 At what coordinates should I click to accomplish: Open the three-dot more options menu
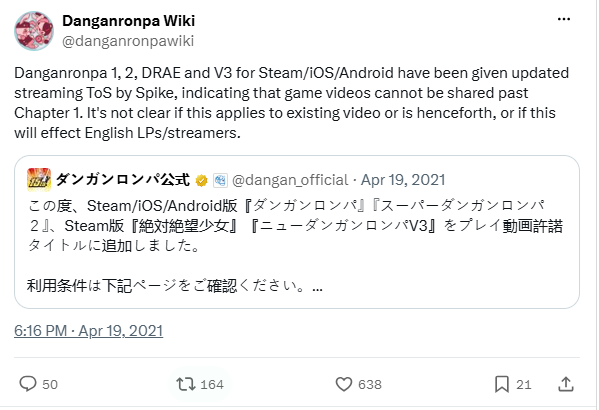click(564, 19)
